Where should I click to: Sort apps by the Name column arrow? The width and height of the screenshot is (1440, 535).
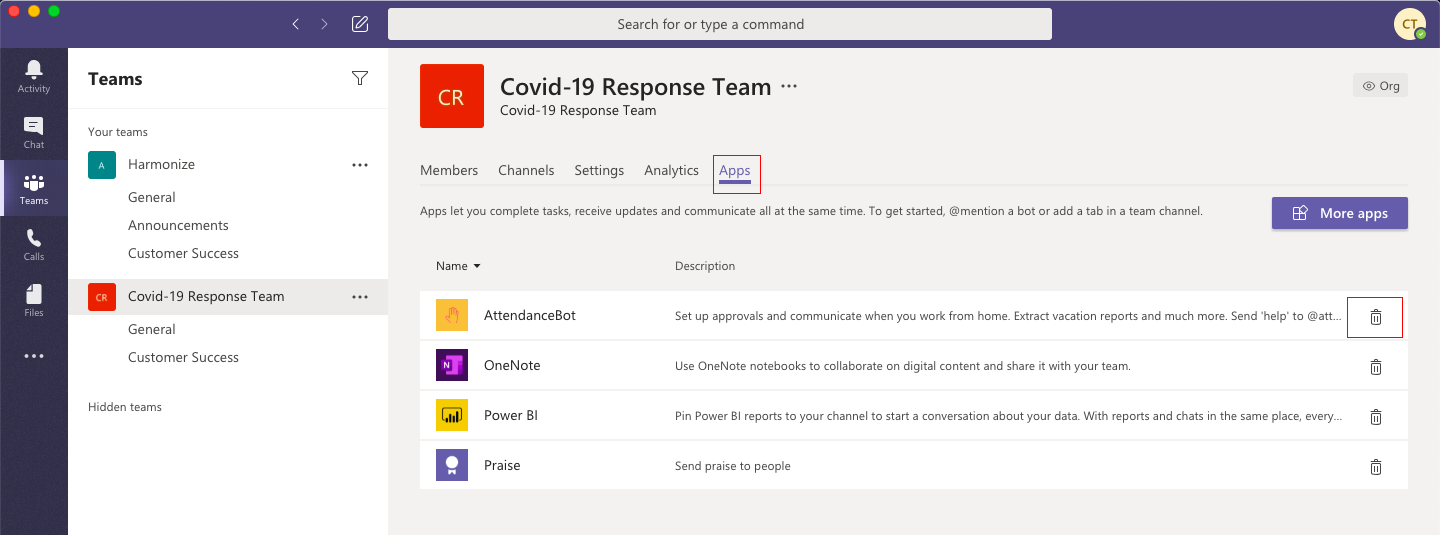[477, 266]
